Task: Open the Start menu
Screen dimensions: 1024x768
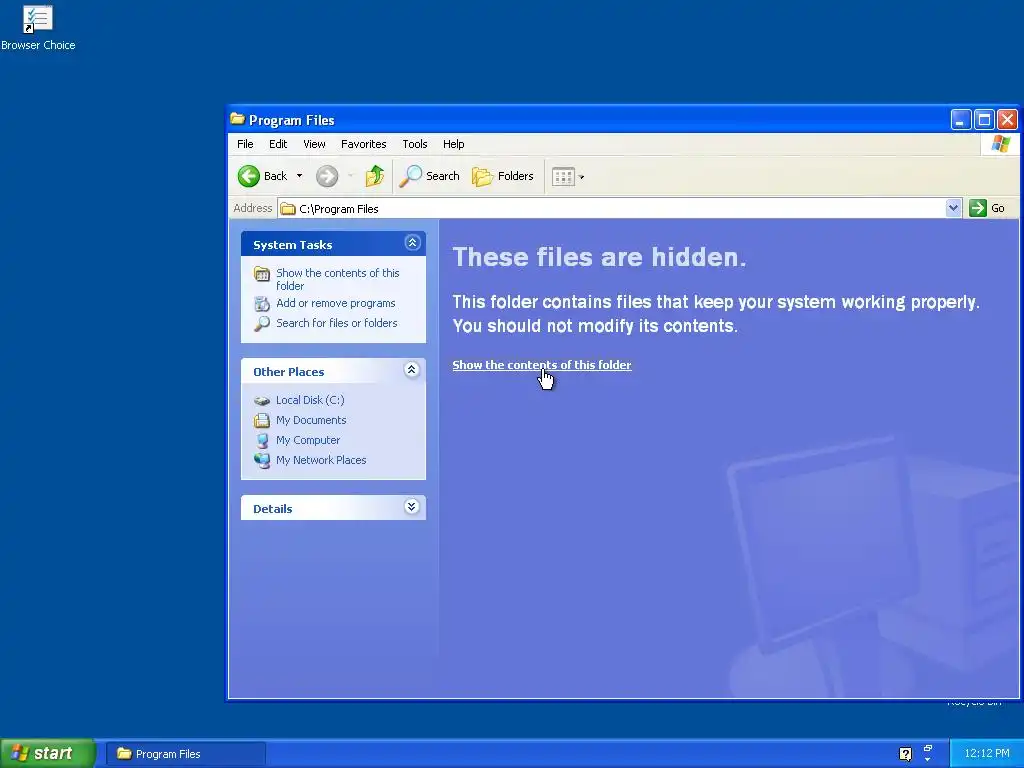Action: click(x=48, y=754)
